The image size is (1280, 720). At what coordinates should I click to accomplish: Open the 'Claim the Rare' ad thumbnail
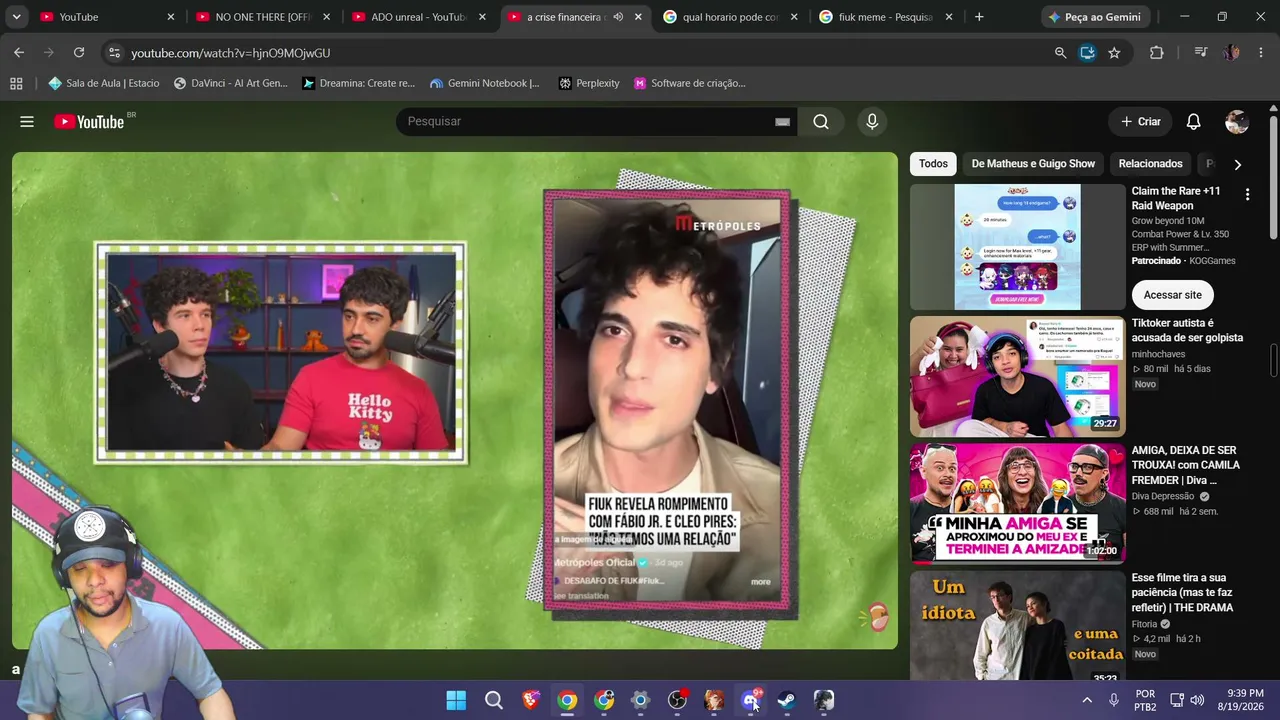click(1017, 247)
